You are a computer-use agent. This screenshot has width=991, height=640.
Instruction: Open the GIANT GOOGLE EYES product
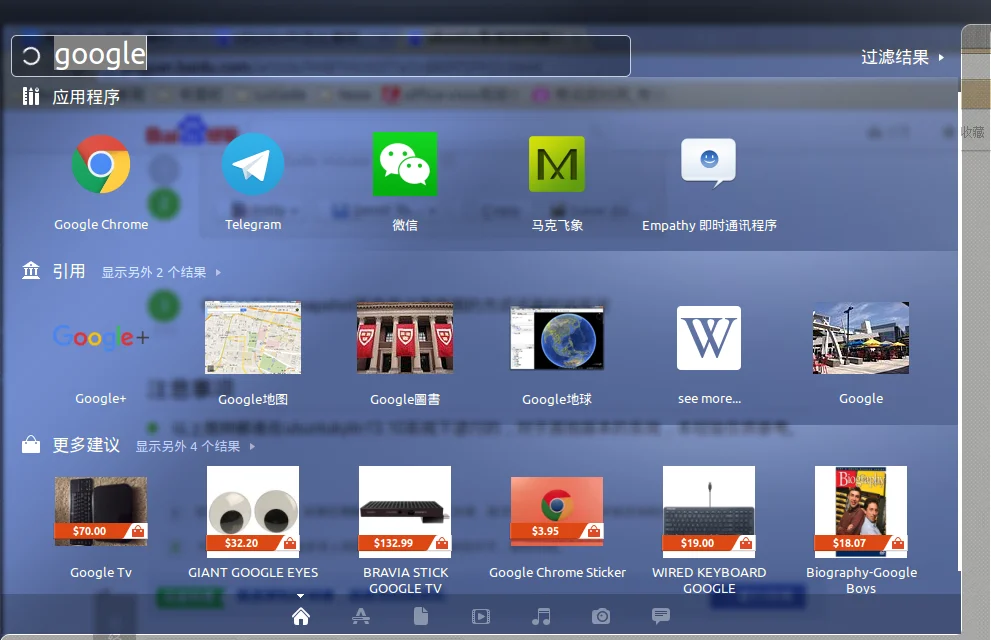click(253, 512)
